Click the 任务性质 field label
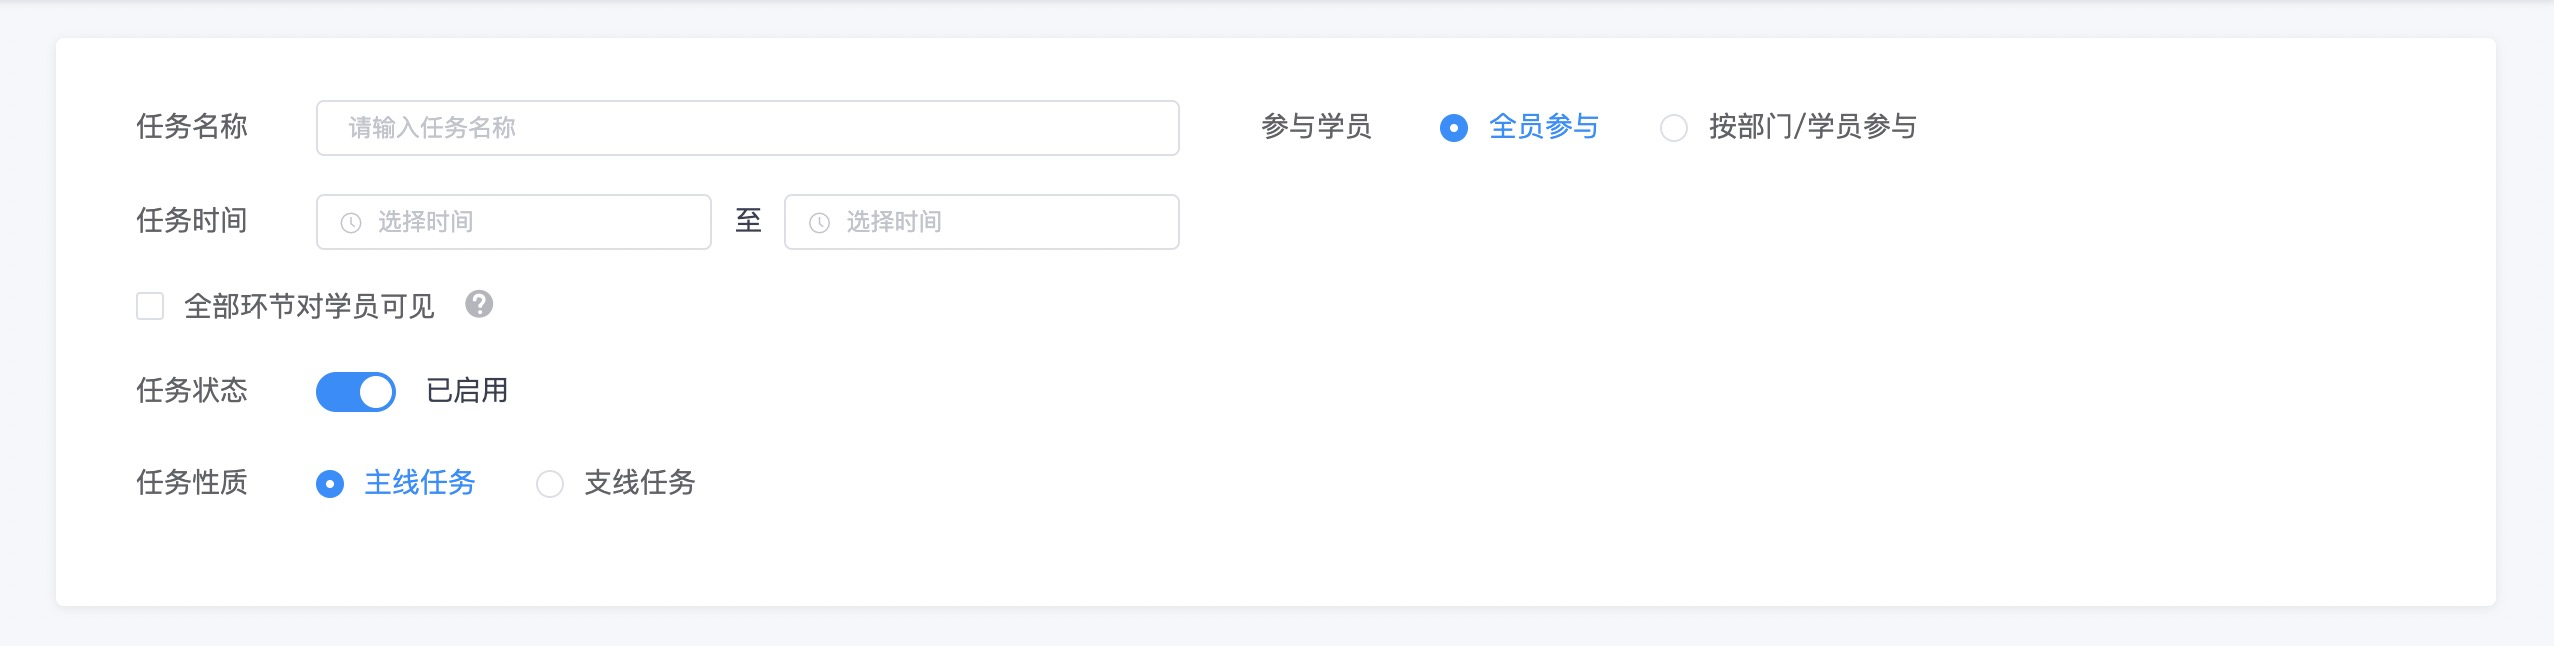This screenshot has height=646, width=2554. [x=192, y=483]
